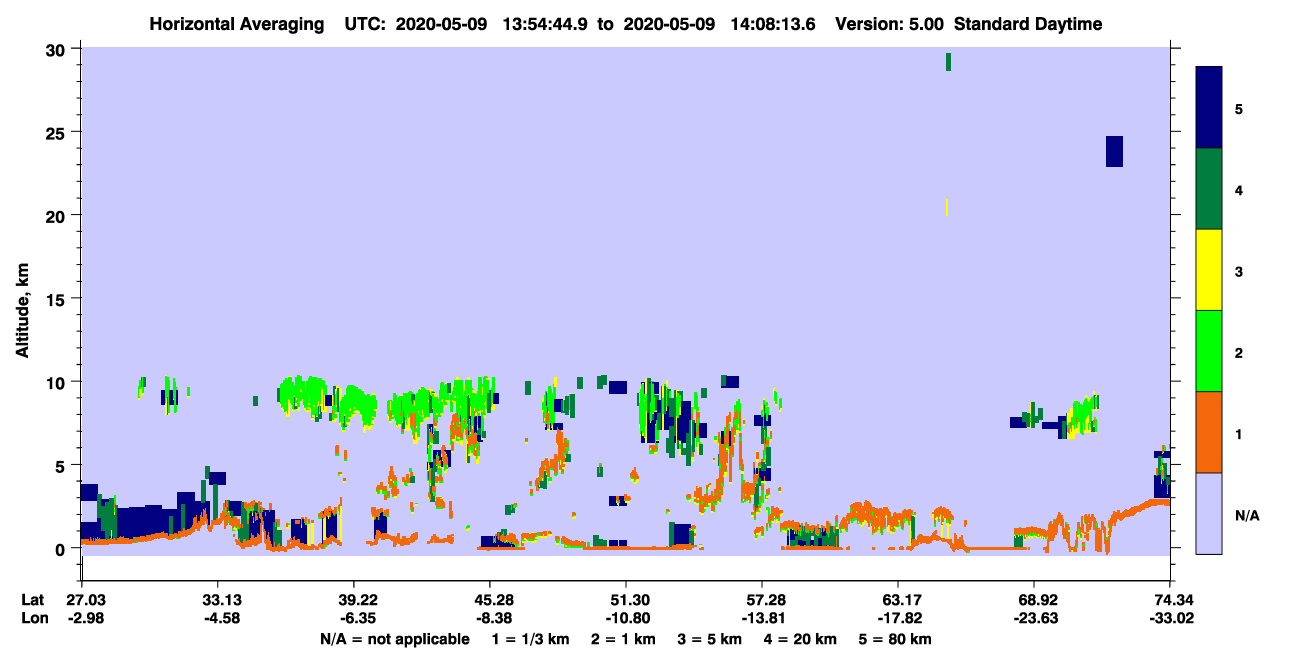Select latitude value "68.92"
Screen dimensions: 1300x667
[1033, 600]
